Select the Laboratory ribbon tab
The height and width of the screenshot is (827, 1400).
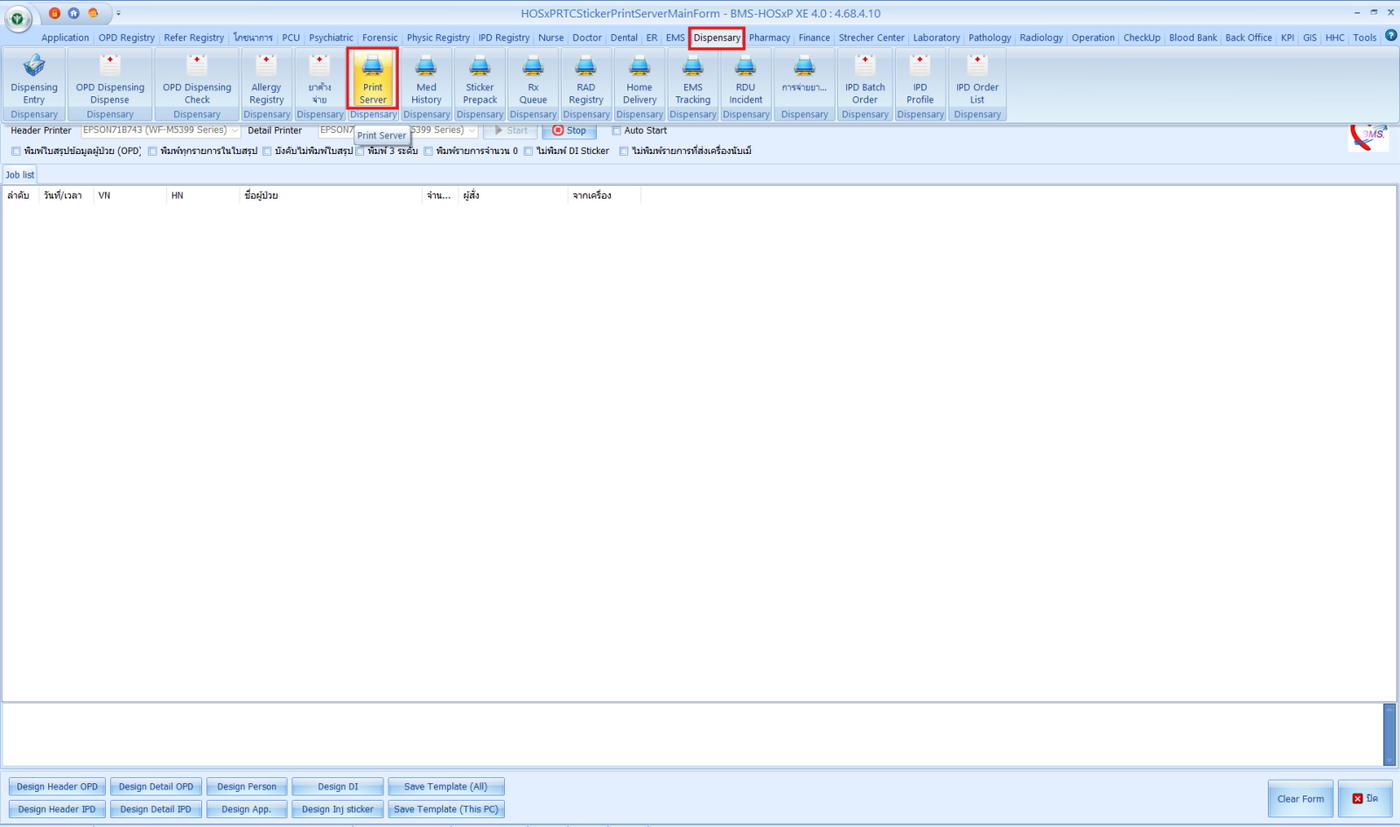click(936, 38)
